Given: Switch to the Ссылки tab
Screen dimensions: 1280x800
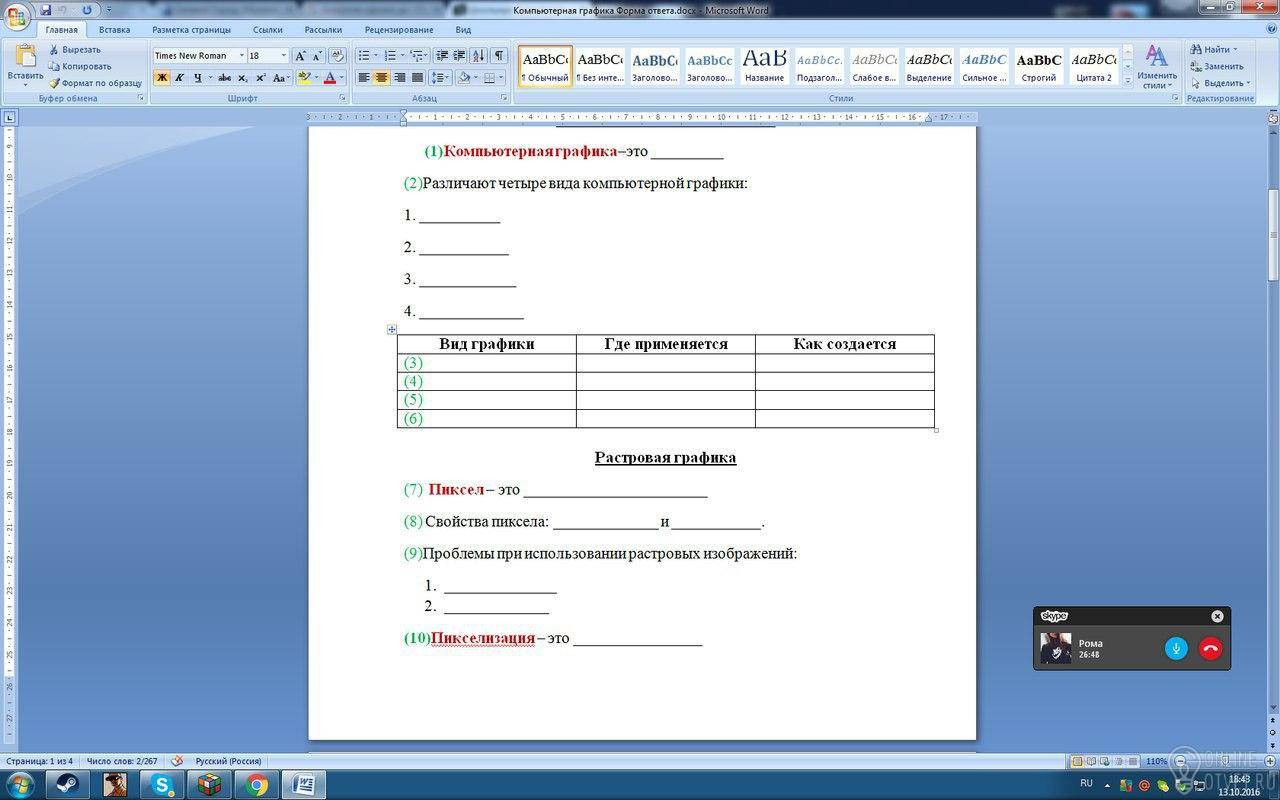Looking at the screenshot, I should (267, 30).
